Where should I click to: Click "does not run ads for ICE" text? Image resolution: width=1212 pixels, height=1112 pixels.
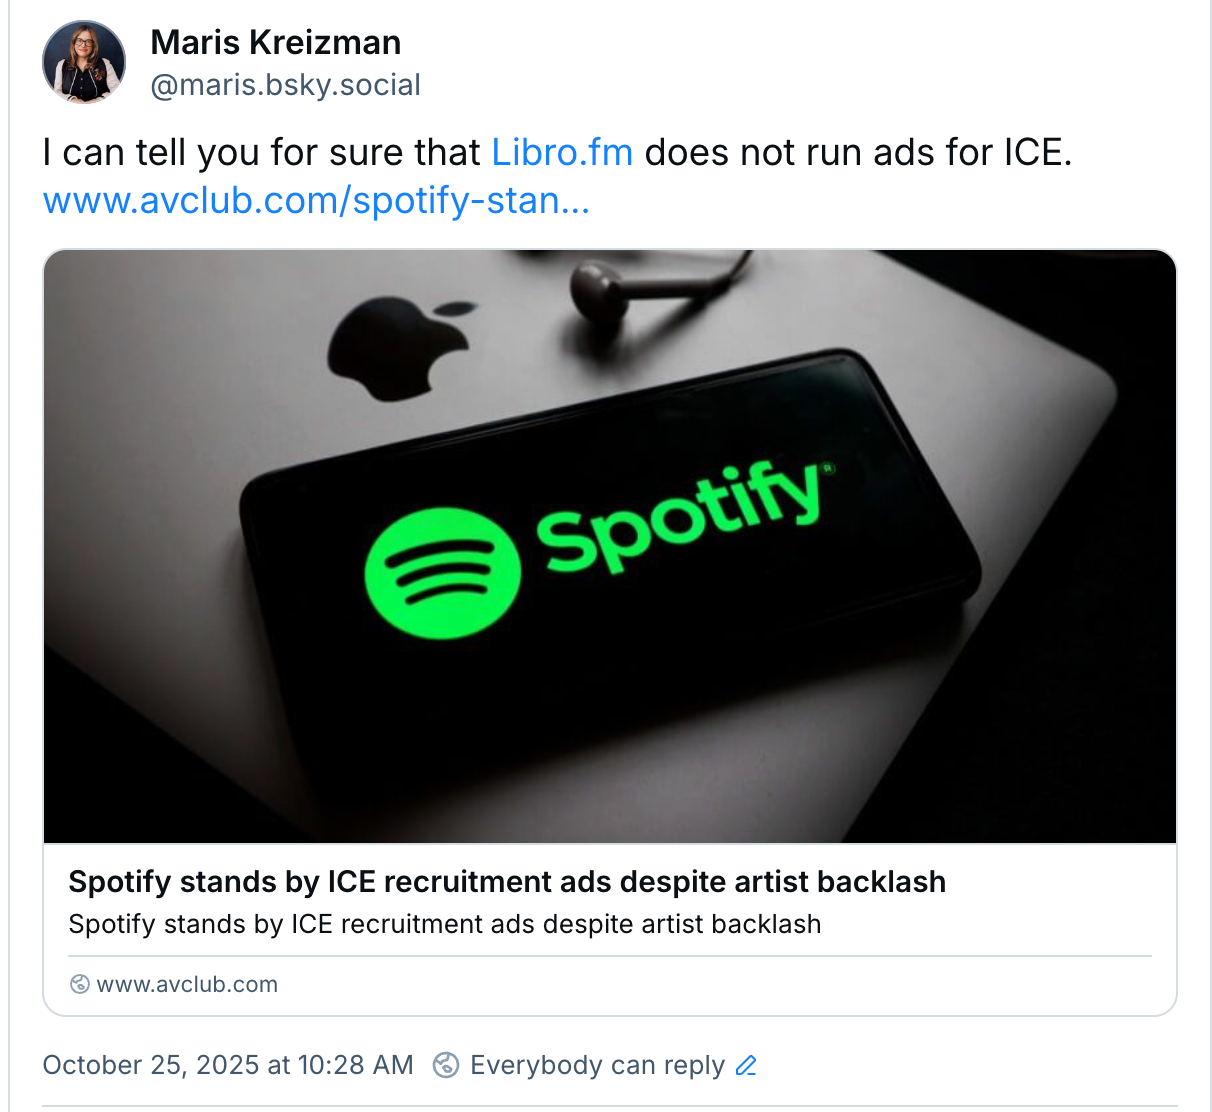tap(858, 153)
